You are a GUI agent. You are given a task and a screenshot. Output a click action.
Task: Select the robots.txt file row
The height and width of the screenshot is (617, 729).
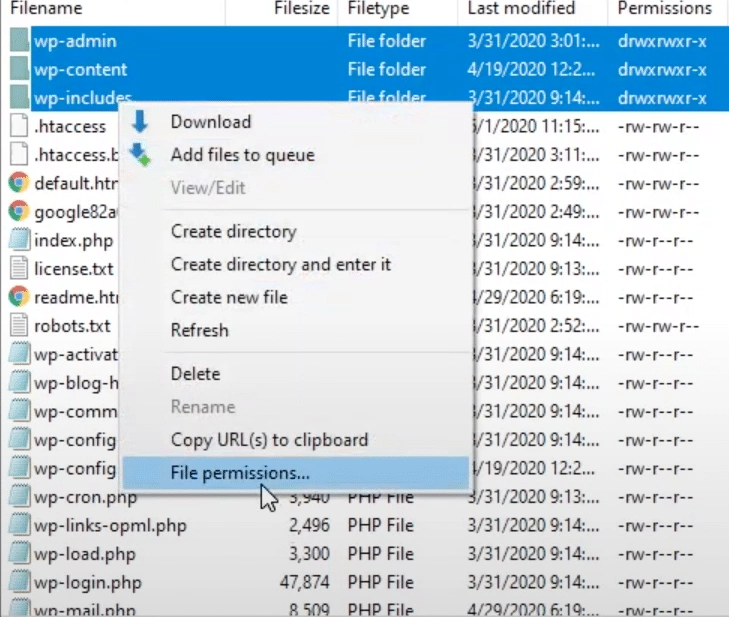coord(72,325)
